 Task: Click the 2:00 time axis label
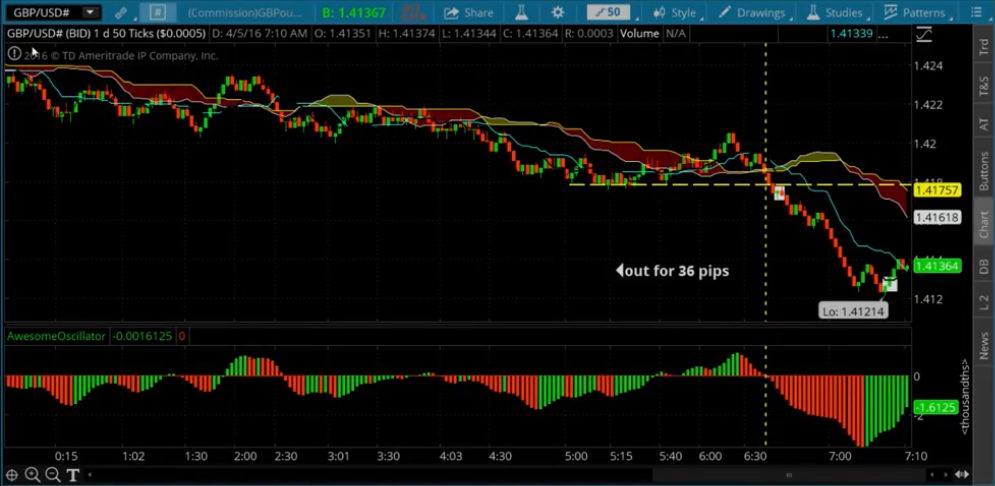point(245,456)
